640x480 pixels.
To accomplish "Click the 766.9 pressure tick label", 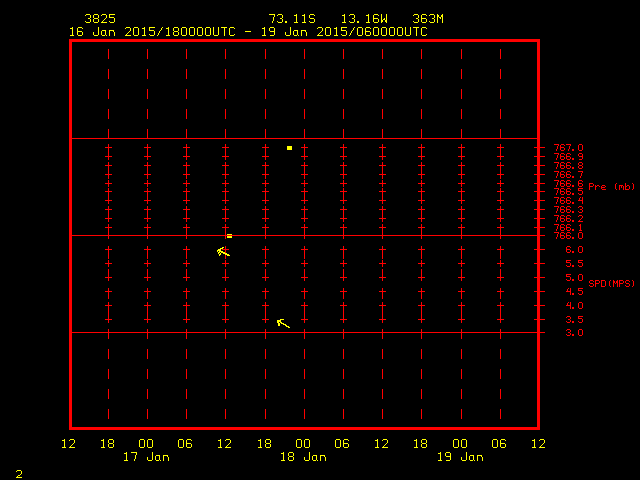I will click(x=569, y=157).
